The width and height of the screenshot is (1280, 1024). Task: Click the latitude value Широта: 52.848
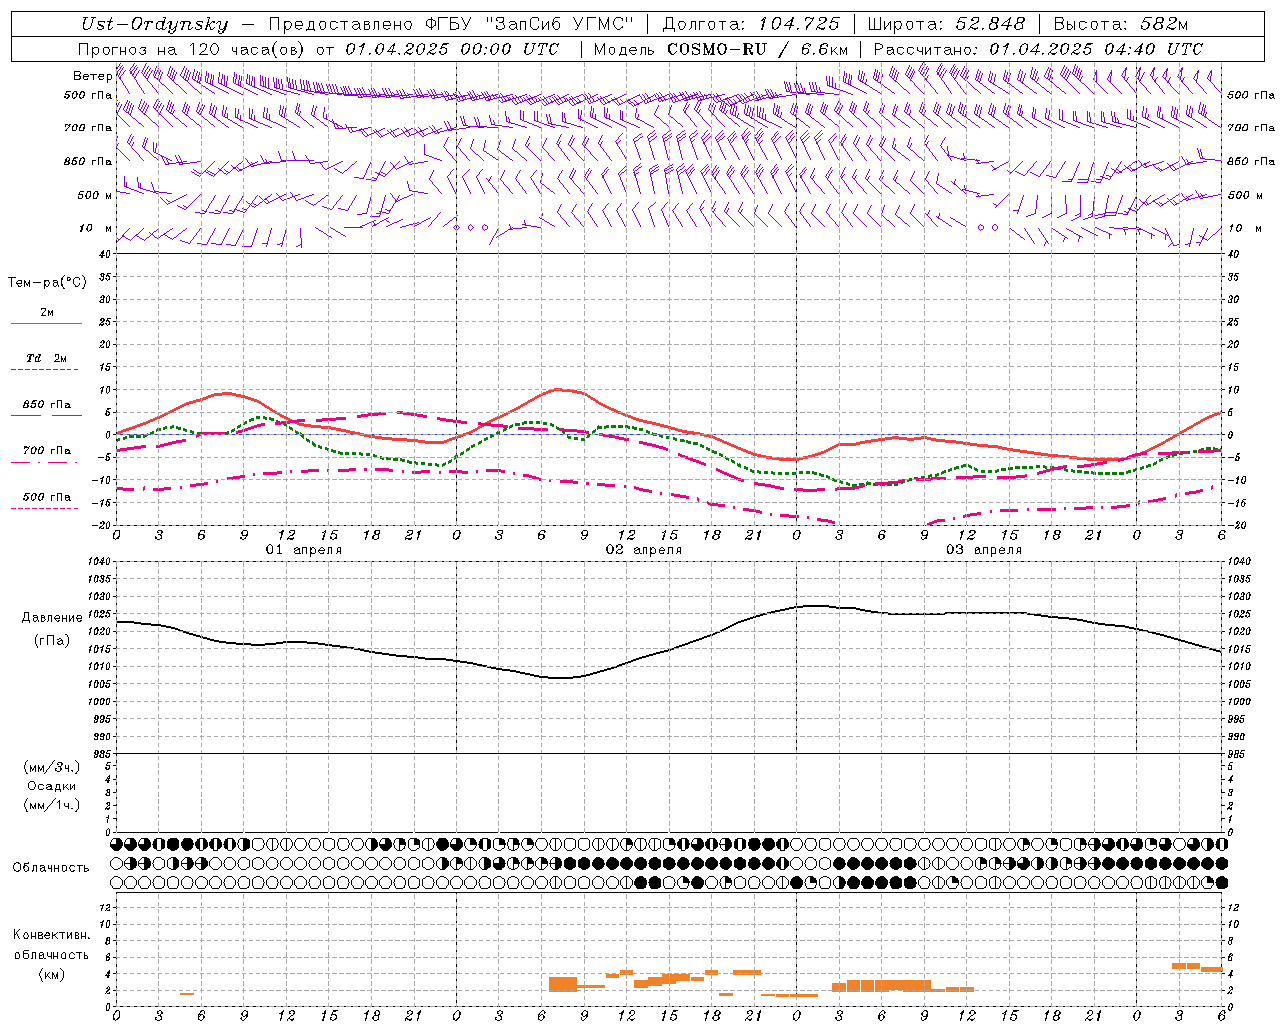(x=946, y=24)
